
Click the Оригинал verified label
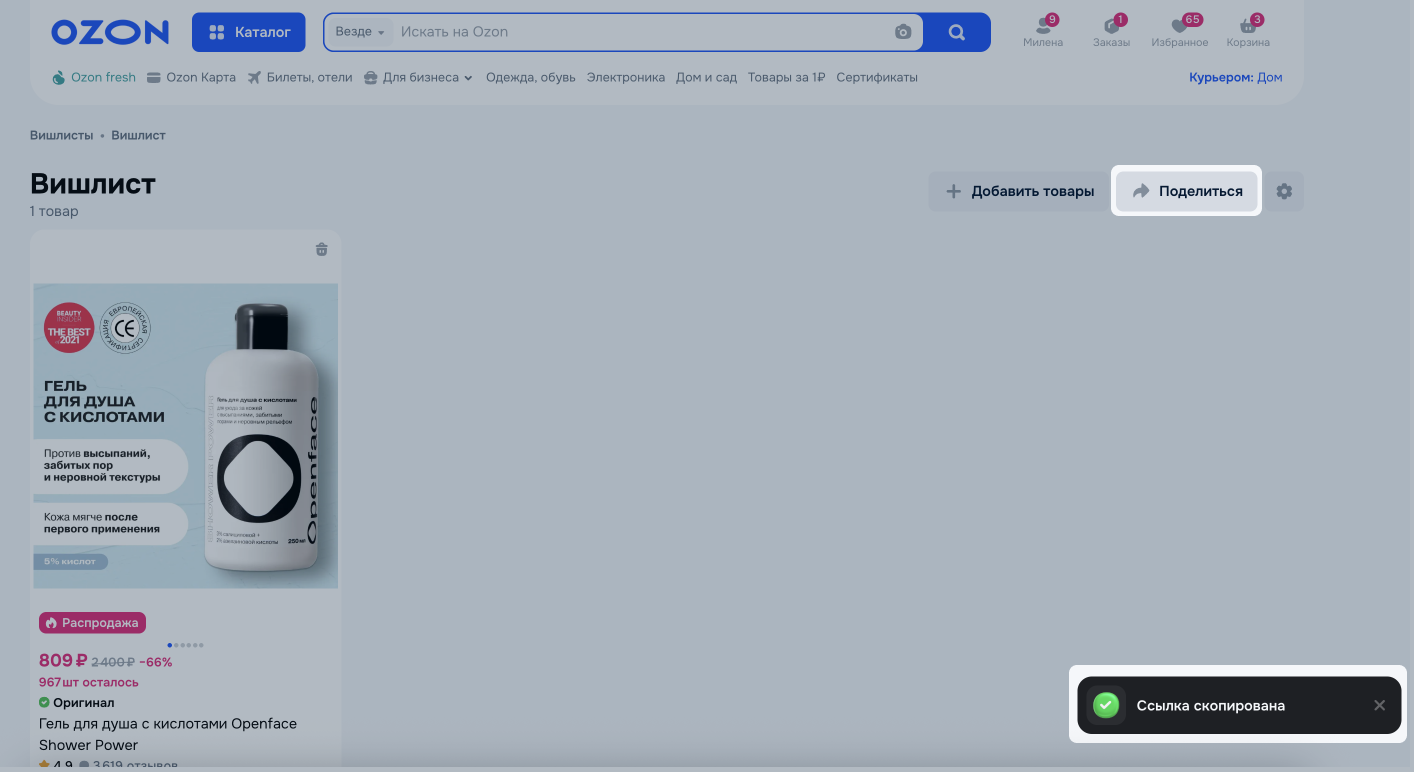(x=77, y=703)
